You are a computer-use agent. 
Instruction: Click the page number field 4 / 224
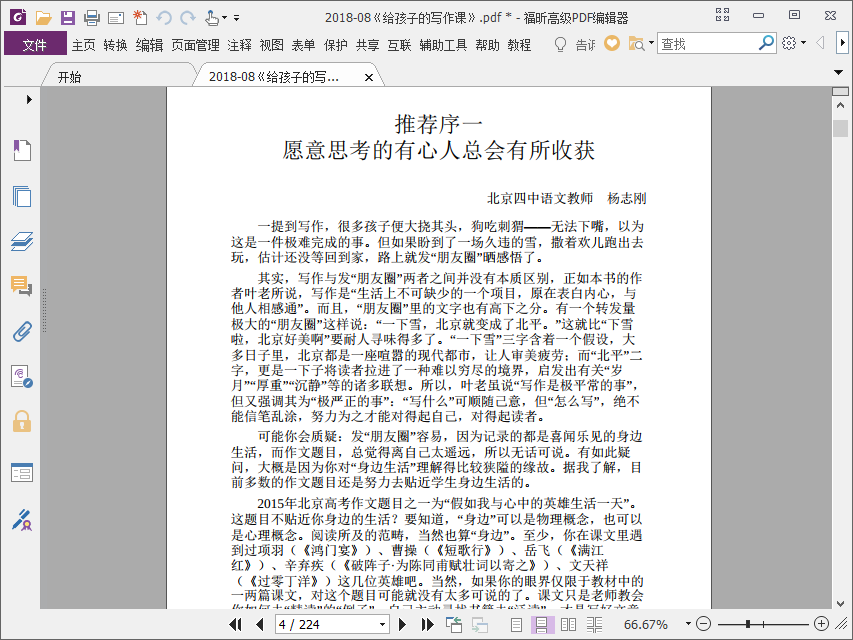(x=327, y=624)
